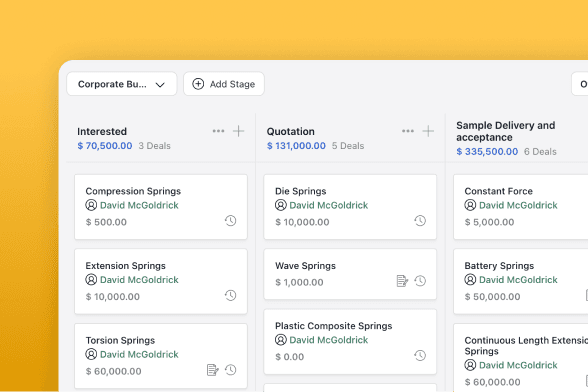Image resolution: width=588 pixels, height=392 pixels.
Task: Click the 5 Deals count
Action: click(348, 146)
